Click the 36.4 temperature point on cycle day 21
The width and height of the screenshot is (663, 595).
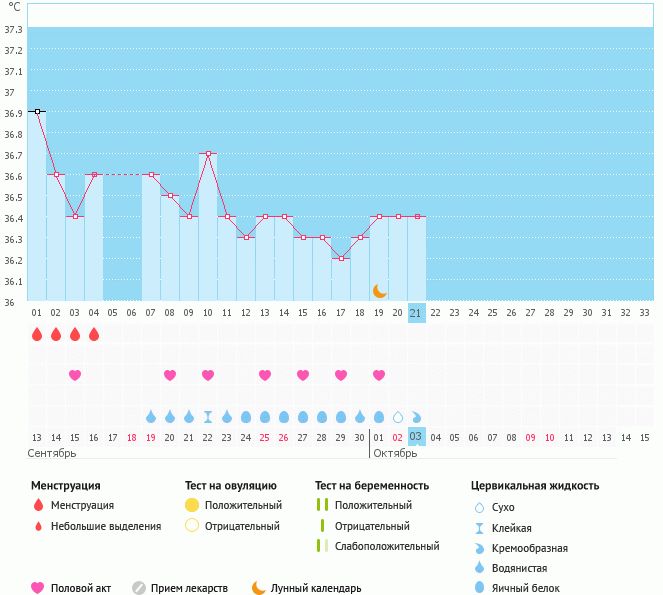point(417,217)
